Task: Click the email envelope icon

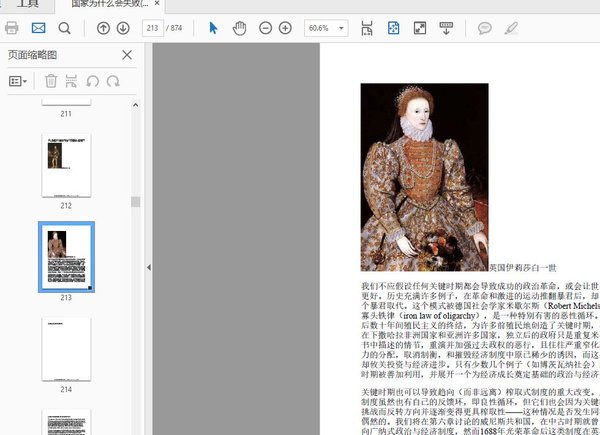Action: pyautogui.click(x=38, y=28)
